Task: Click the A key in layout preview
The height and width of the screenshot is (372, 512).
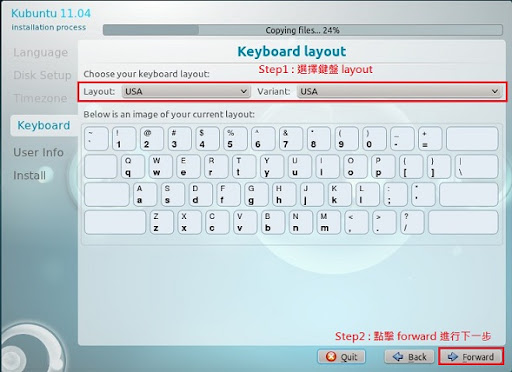Action: point(145,194)
